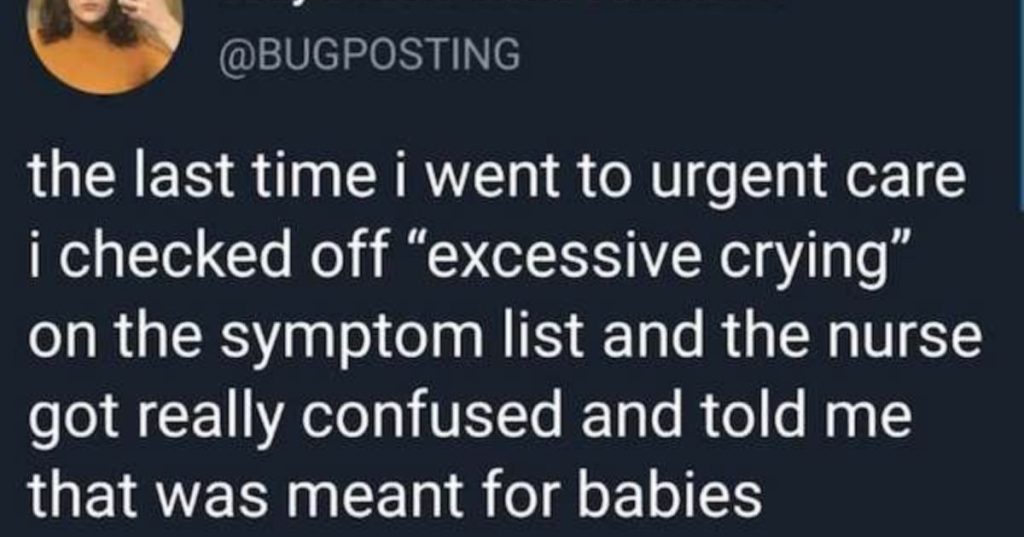Click the tweet line starting "the last time"

click(496, 180)
